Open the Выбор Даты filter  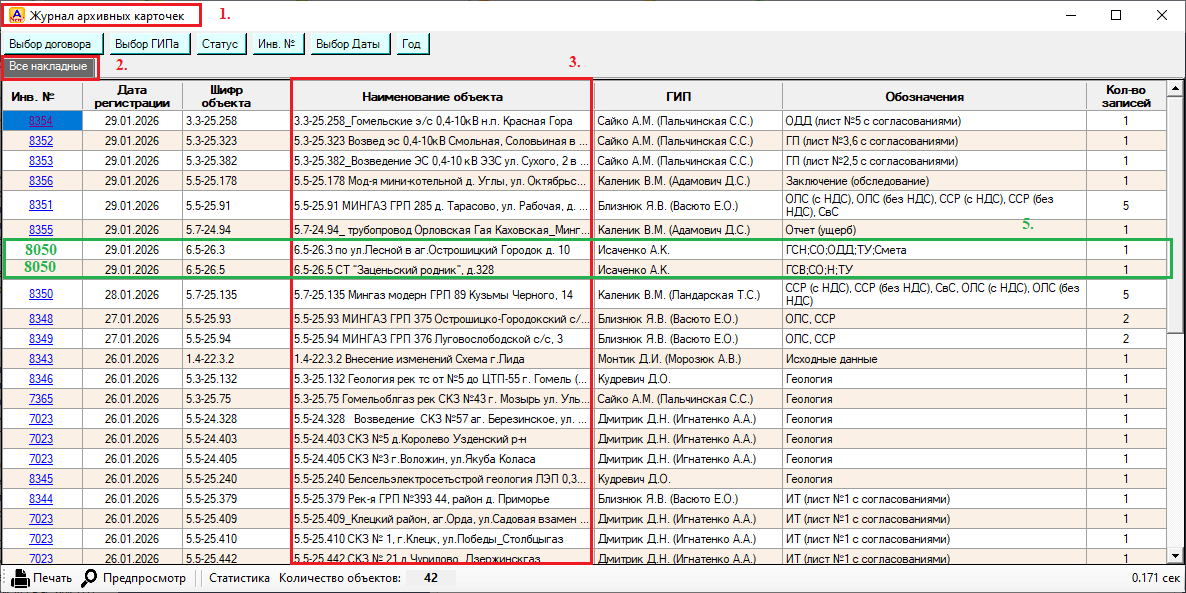coord(347,44)
